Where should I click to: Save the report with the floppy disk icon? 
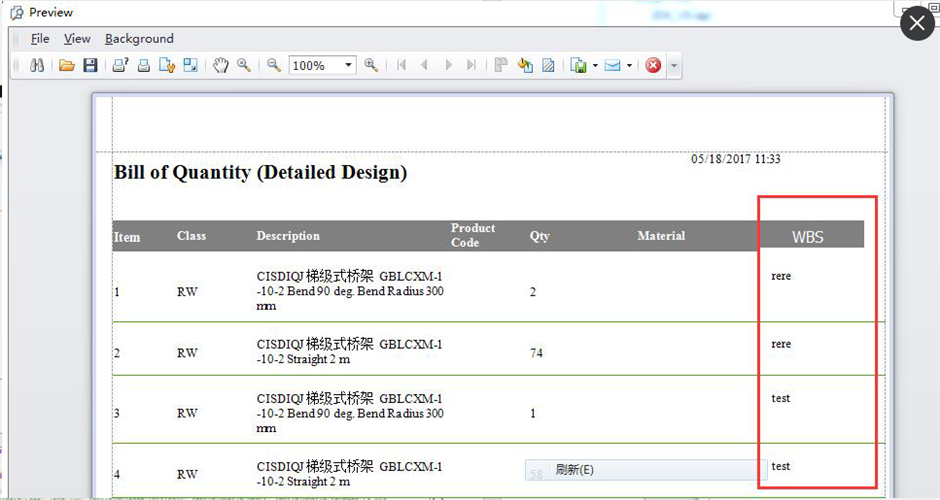pyautogui.click(x=90, y=65)
